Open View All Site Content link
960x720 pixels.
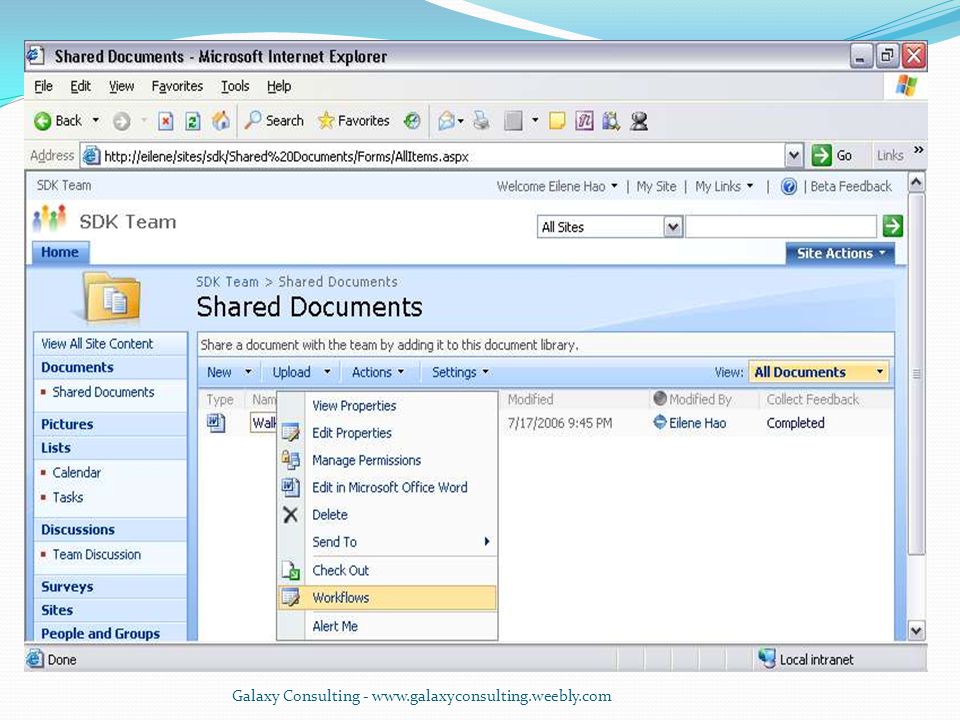[x=97, y=343]
